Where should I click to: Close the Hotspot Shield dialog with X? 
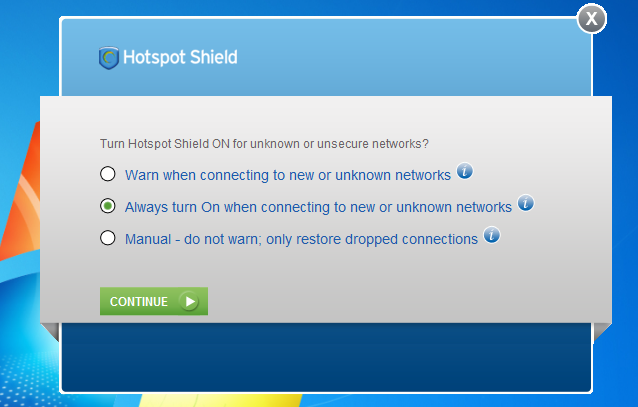coord(592,18)
